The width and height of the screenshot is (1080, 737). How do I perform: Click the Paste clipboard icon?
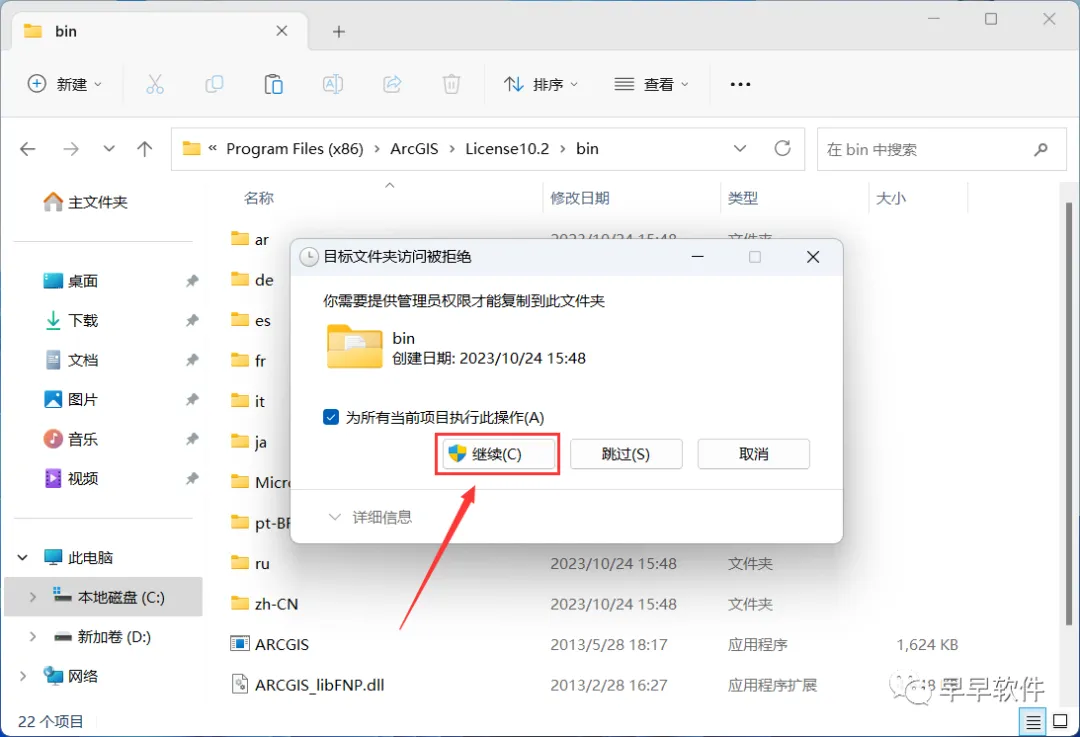click(x=273, y=84)
